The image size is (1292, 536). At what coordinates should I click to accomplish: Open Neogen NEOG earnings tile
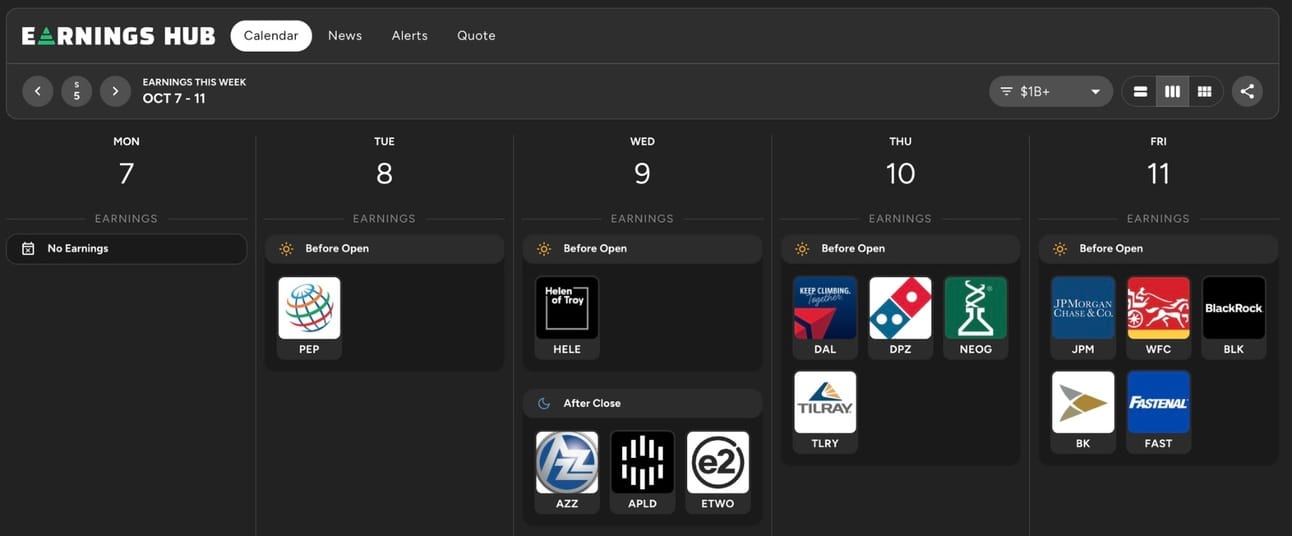(x=976, y=317)
